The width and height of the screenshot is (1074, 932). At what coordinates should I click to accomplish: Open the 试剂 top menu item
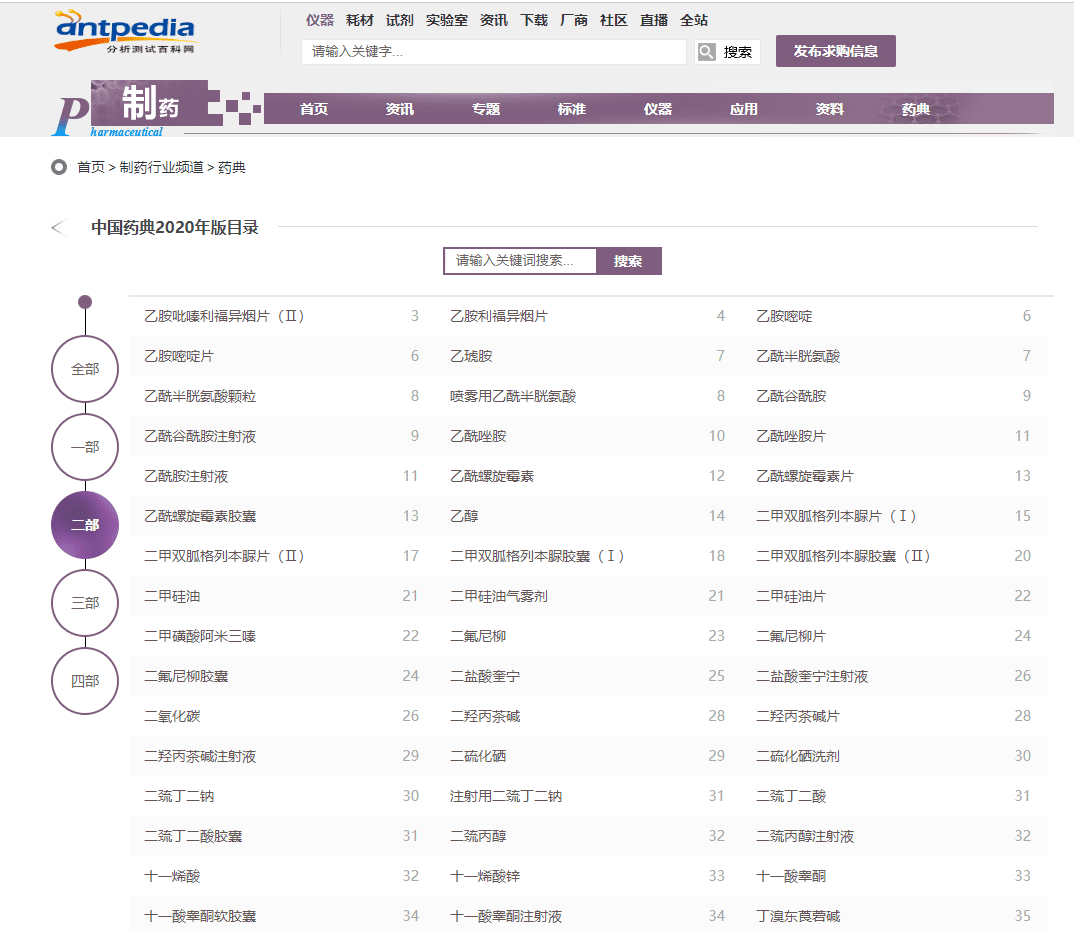(399, 20)
